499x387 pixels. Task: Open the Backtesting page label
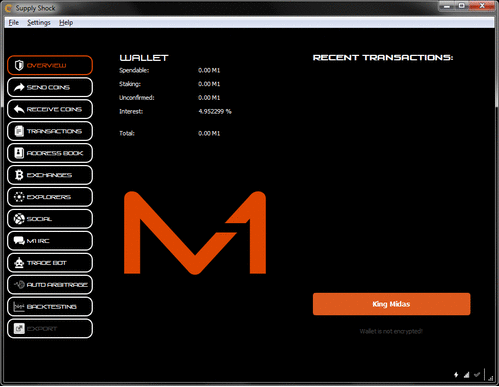tap(52, 307)
